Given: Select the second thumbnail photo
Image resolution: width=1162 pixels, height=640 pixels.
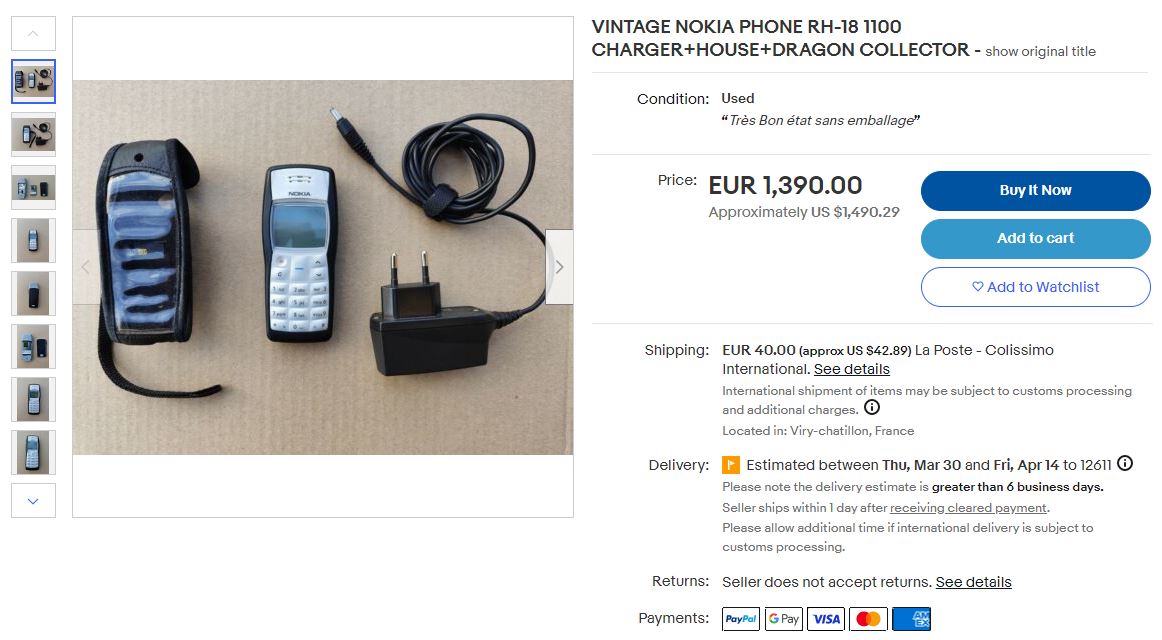Looking at the screenshot, I should 33,134.
